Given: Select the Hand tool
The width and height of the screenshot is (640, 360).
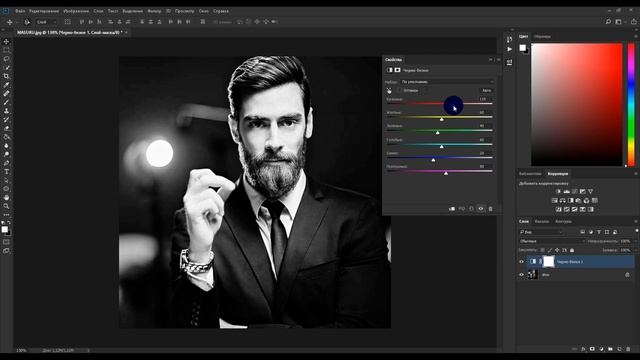Looking at the screenshot, I should point(6,198).
